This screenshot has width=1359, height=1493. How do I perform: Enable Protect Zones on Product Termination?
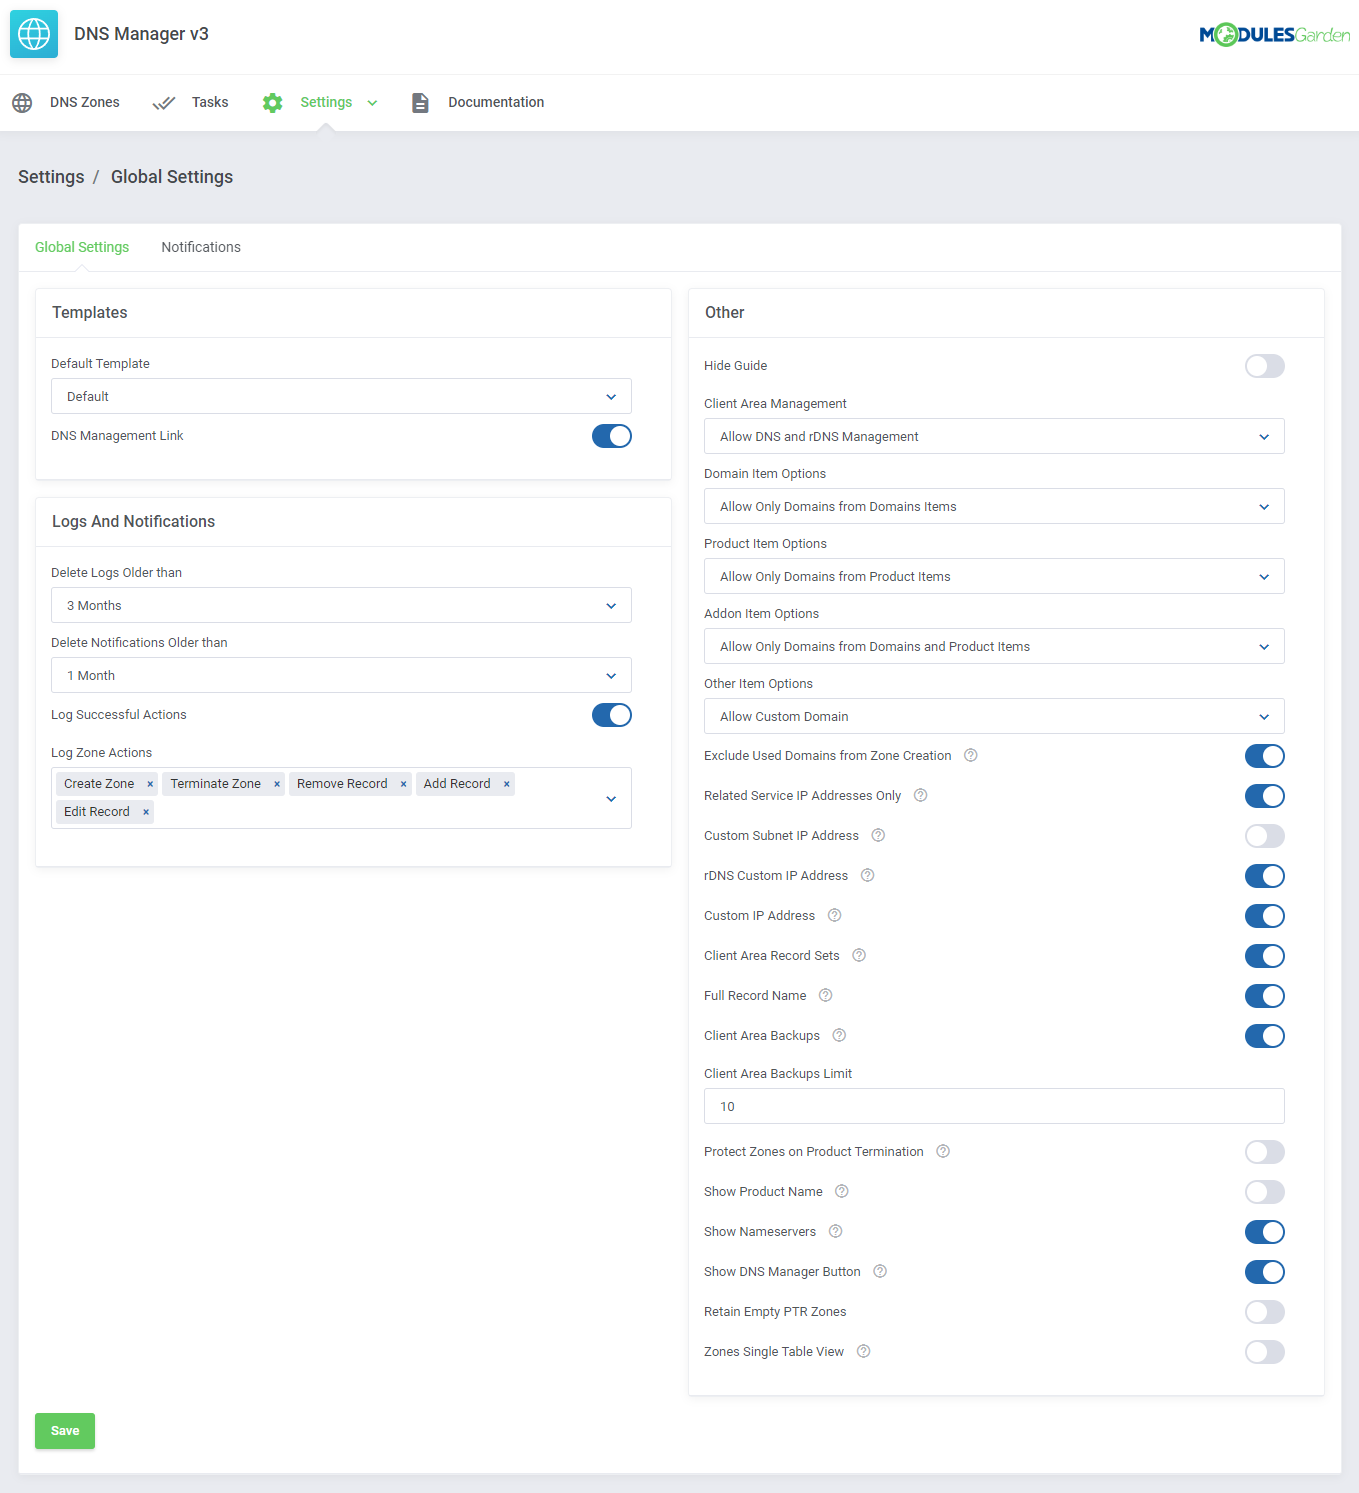[x=1265, y=1152]
